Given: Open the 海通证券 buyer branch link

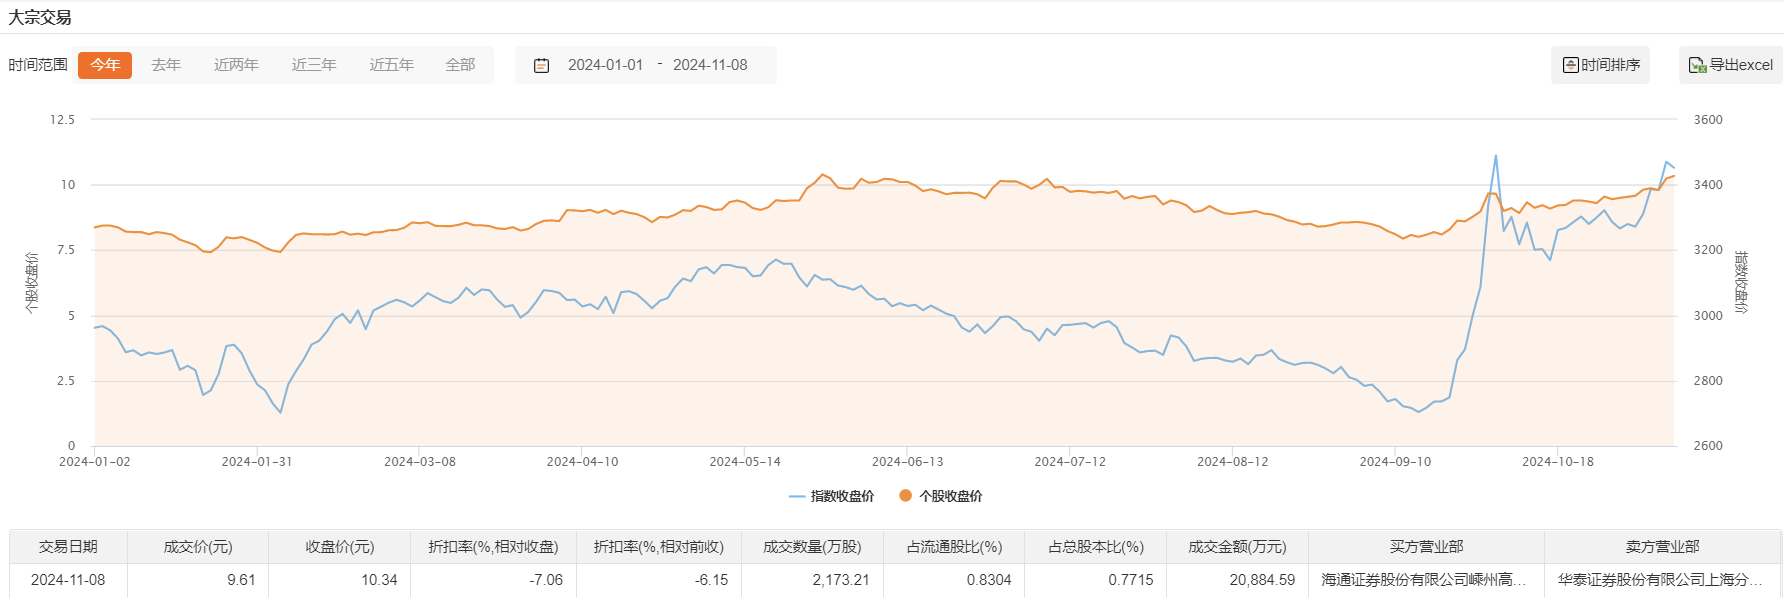Looking at the screenshot, I should point(1423,580).
